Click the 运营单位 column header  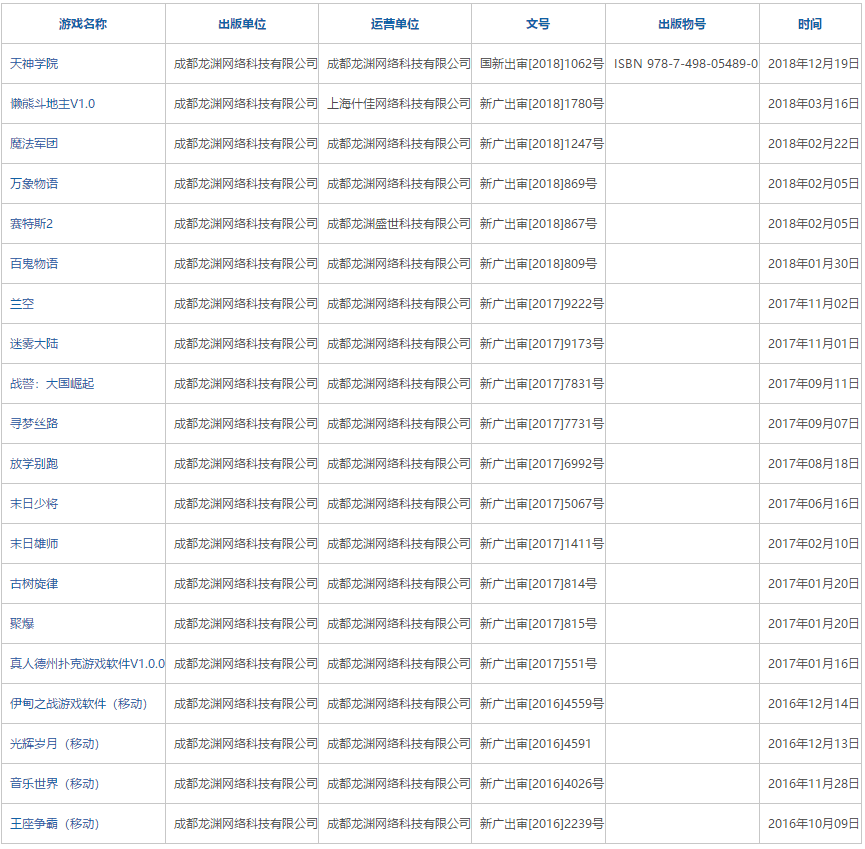[395, 24]
